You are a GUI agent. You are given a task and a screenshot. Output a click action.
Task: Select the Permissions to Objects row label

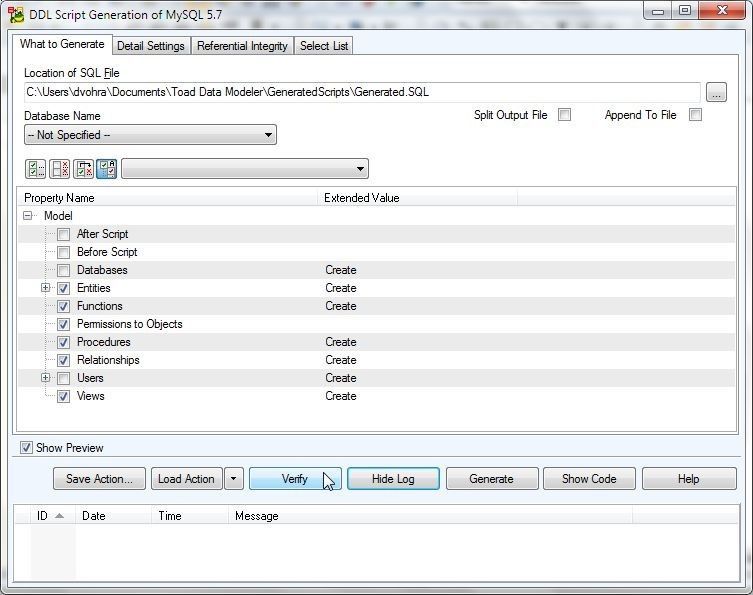coord(130,324)
